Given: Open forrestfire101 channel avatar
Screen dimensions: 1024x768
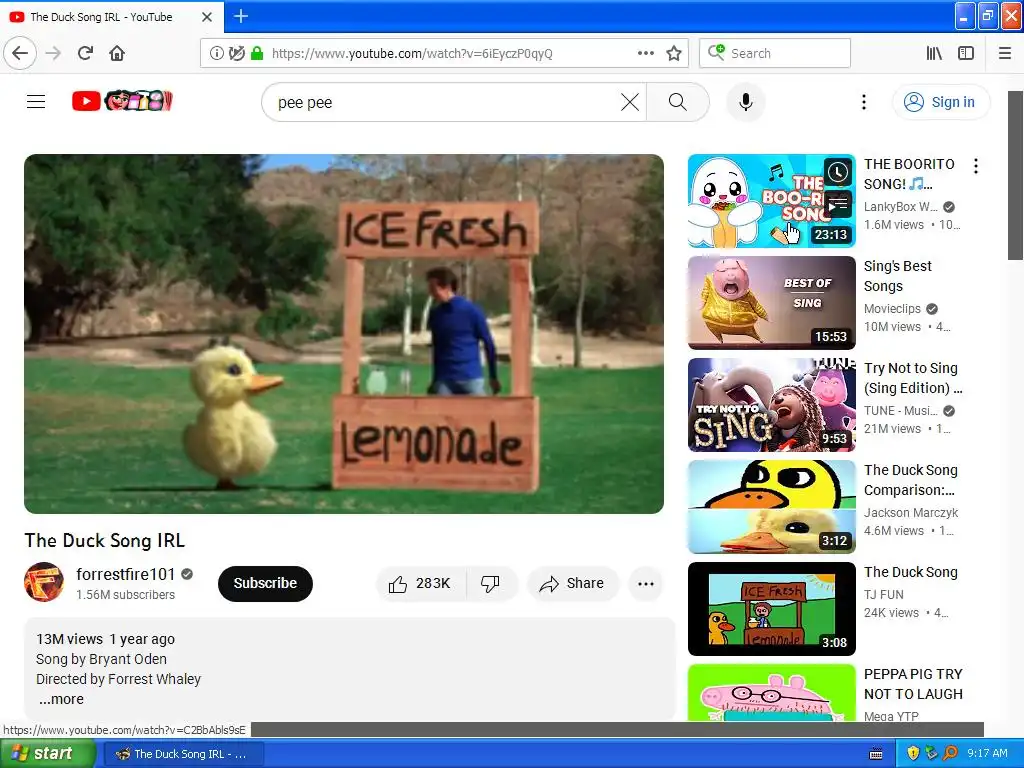Looking at the screenshot, I should click(44, 582).
